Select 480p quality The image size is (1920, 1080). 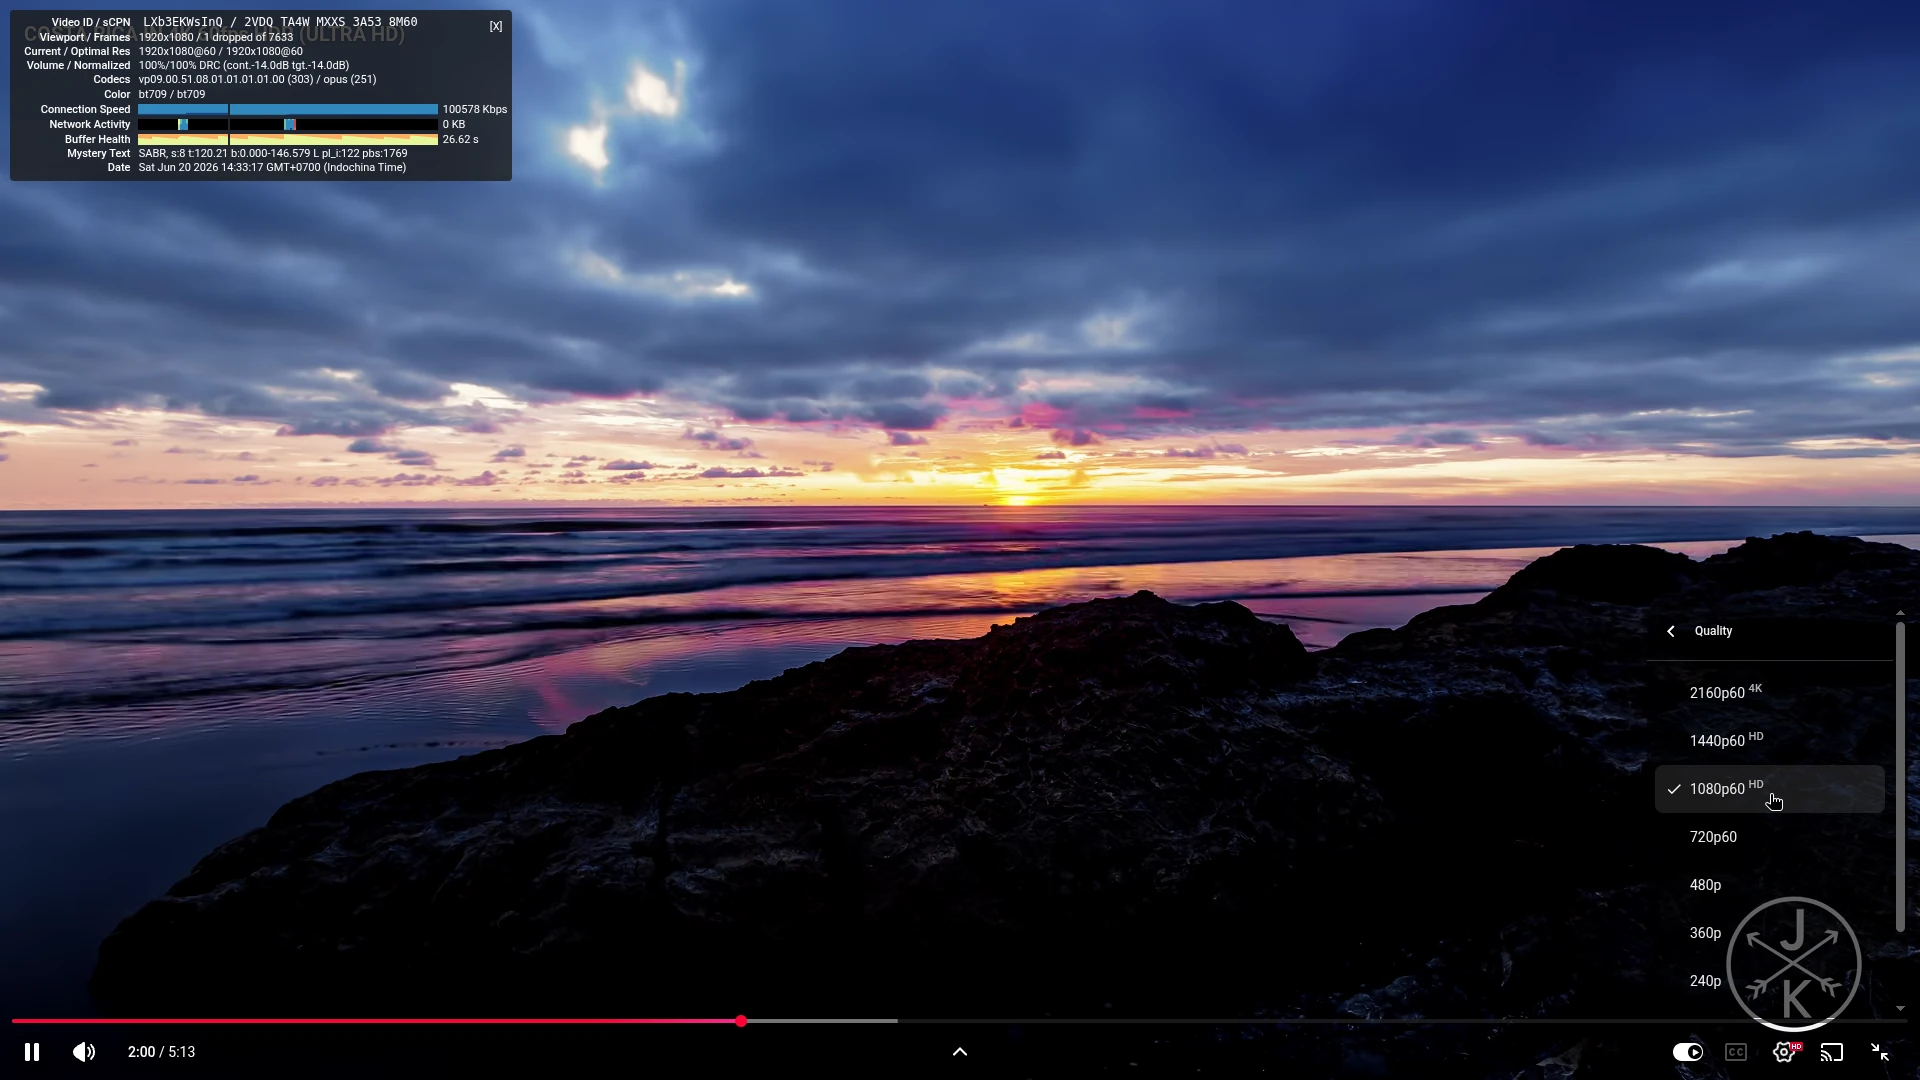tap(1770, 885)
